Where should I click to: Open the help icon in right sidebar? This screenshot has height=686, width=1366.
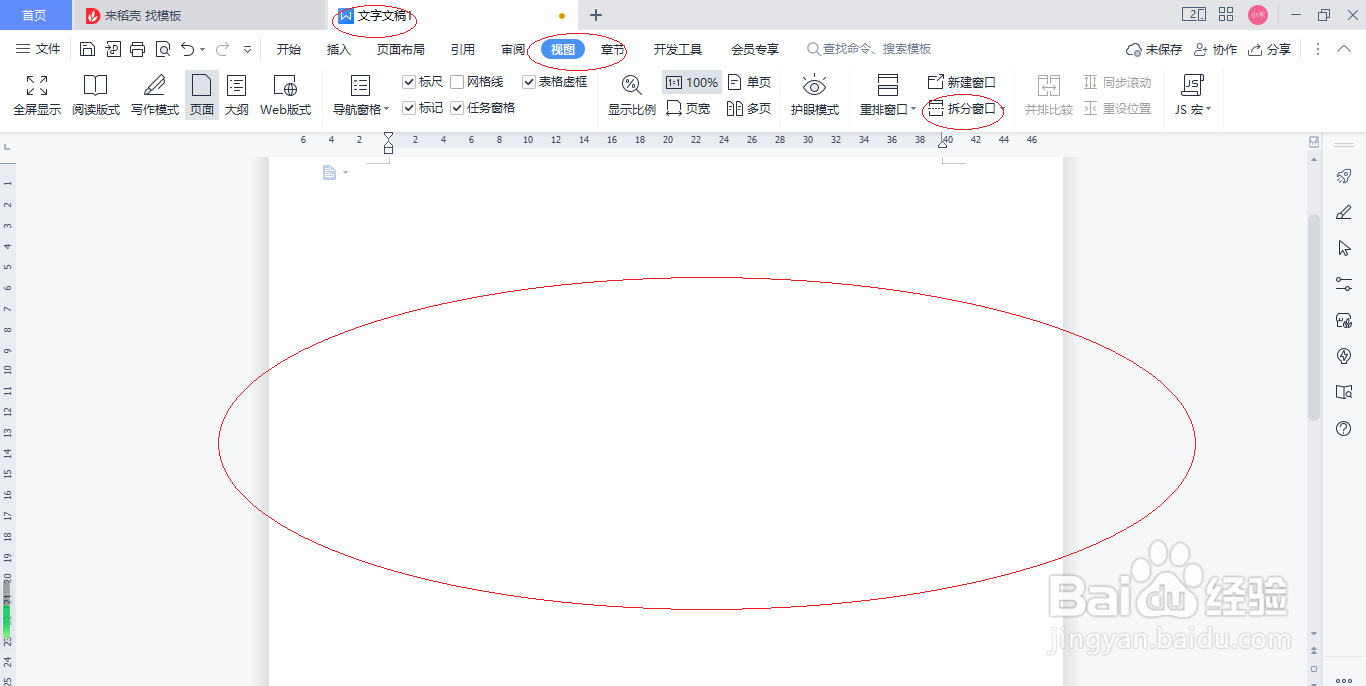(x=1344, y=428)
